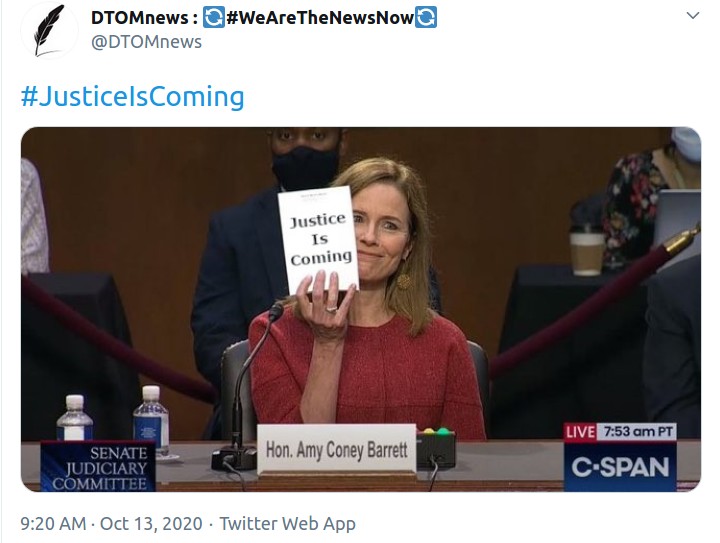Click the 7:53 am PT time overlay
The height and width of the screenshot is (543, 720).
[637, 432]
